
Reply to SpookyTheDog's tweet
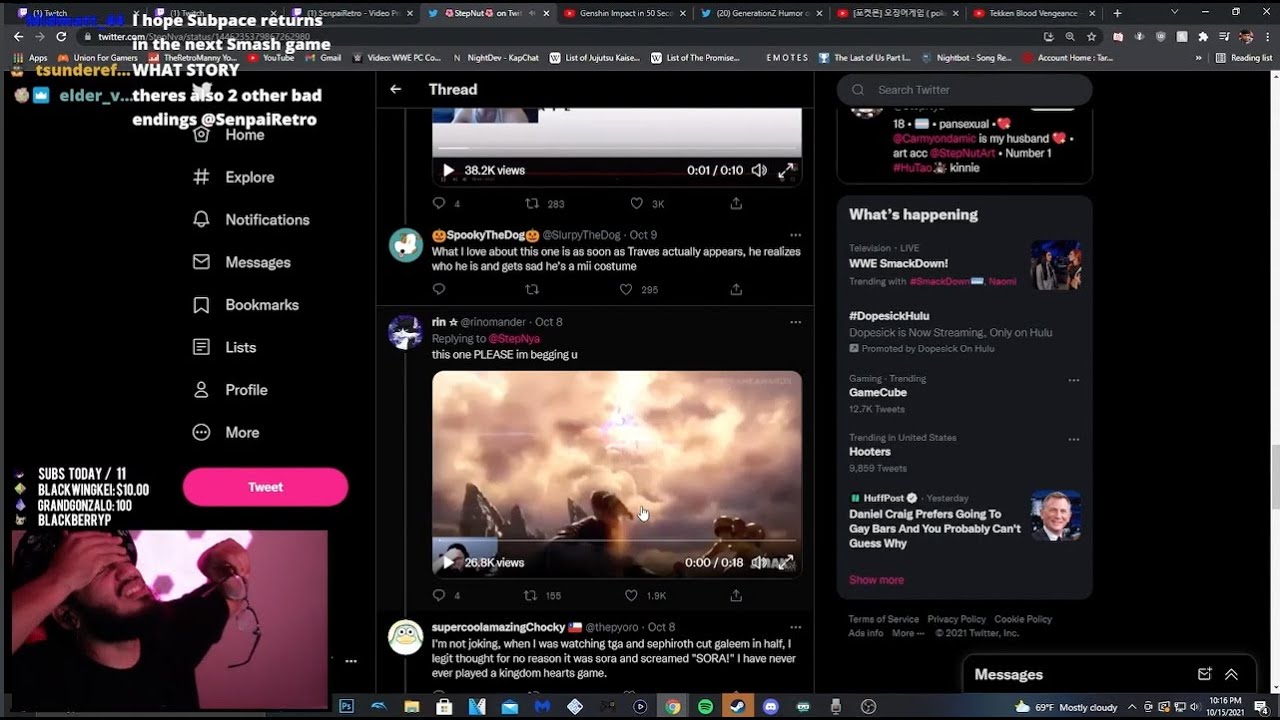coord(439,289)
